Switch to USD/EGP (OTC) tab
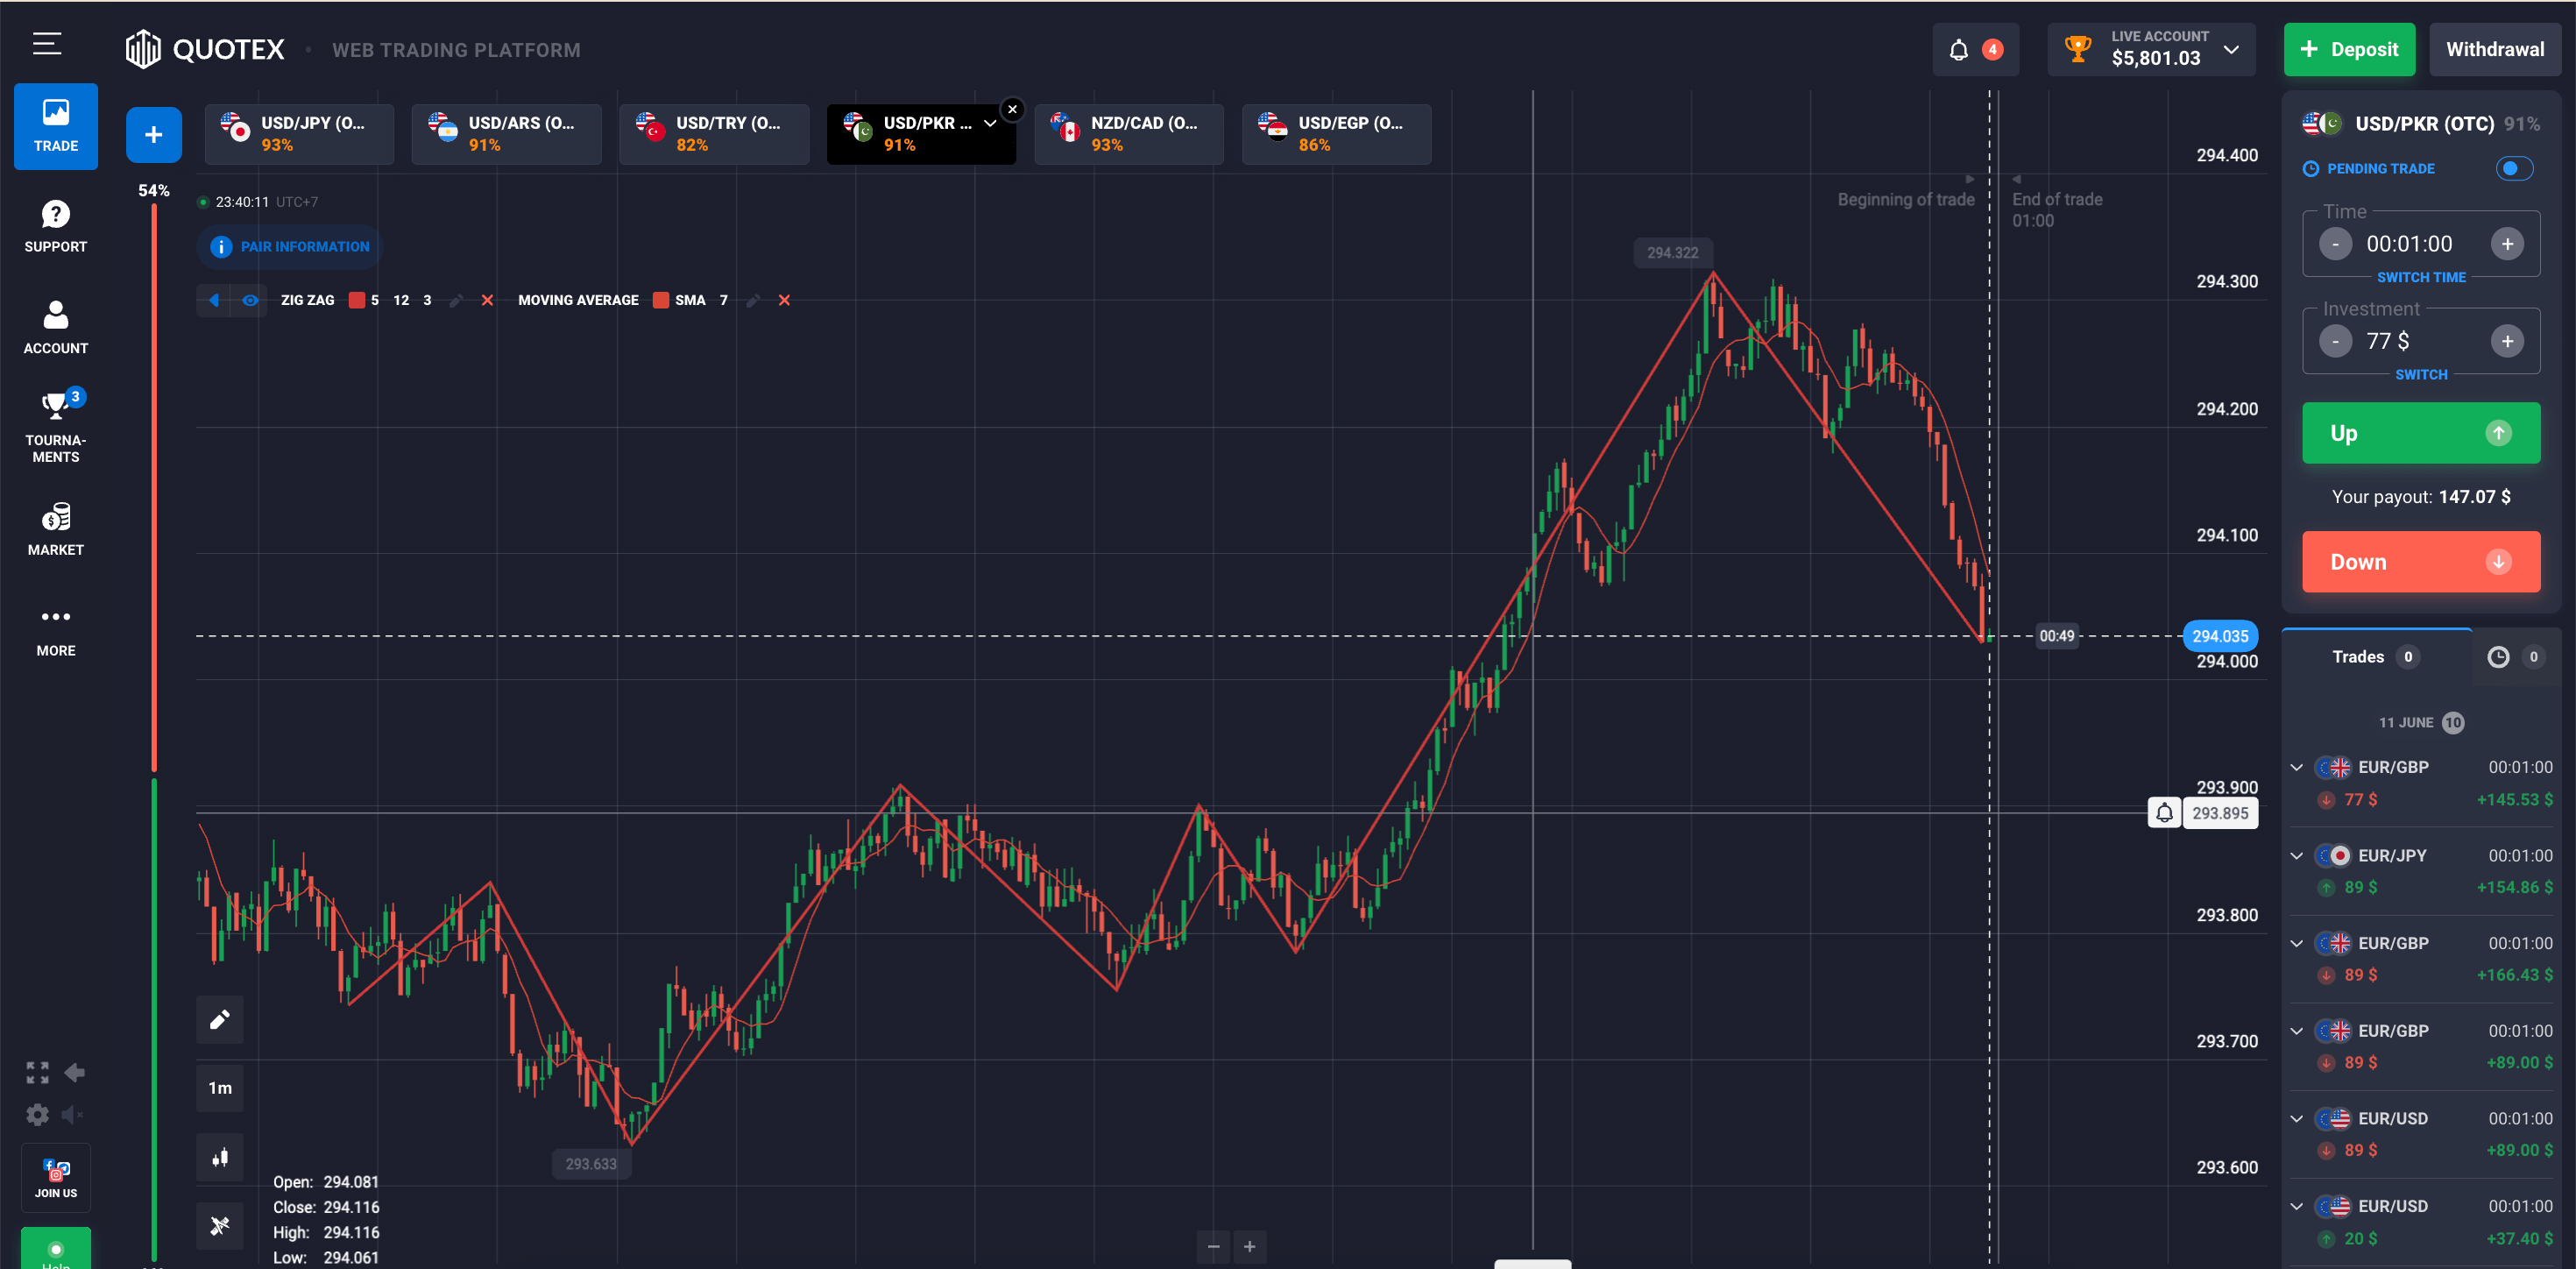Viewport: 2576px width, 1269px height. click(1337, 134)
